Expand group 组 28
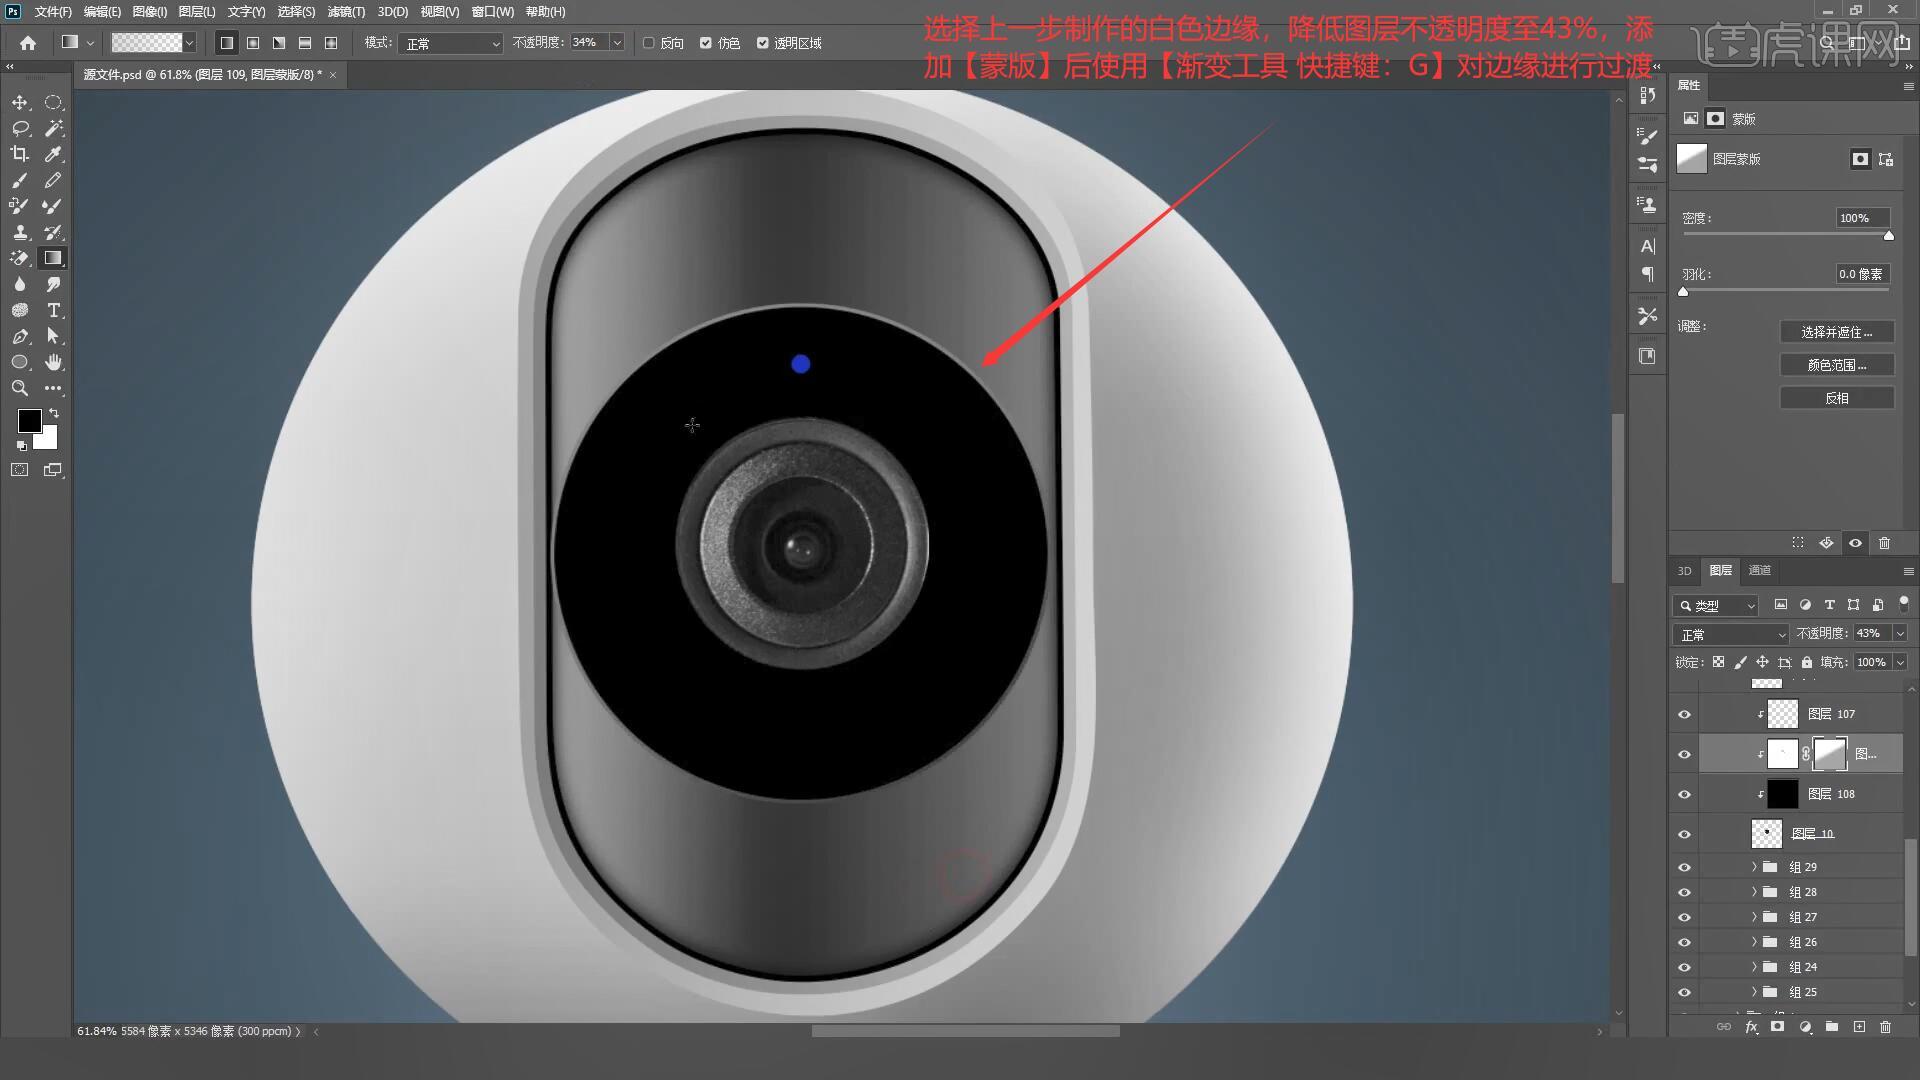 1754,892
